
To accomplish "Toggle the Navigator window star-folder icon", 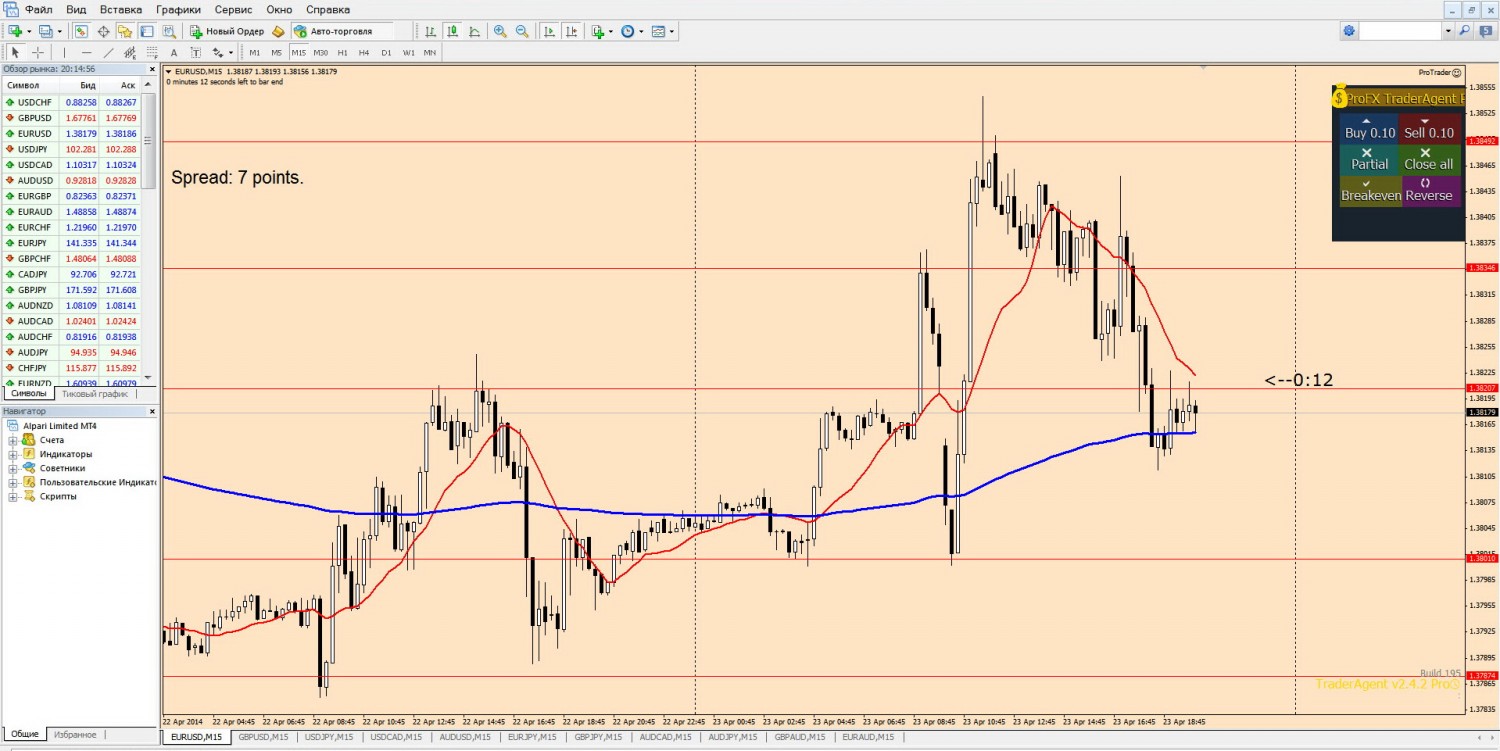I will click(125, 31).
